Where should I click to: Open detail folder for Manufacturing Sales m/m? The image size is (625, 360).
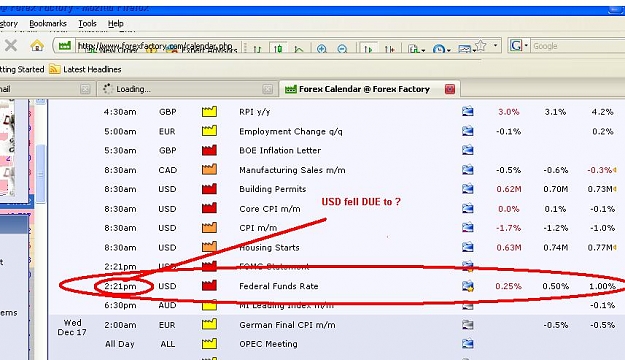[468, 169]
